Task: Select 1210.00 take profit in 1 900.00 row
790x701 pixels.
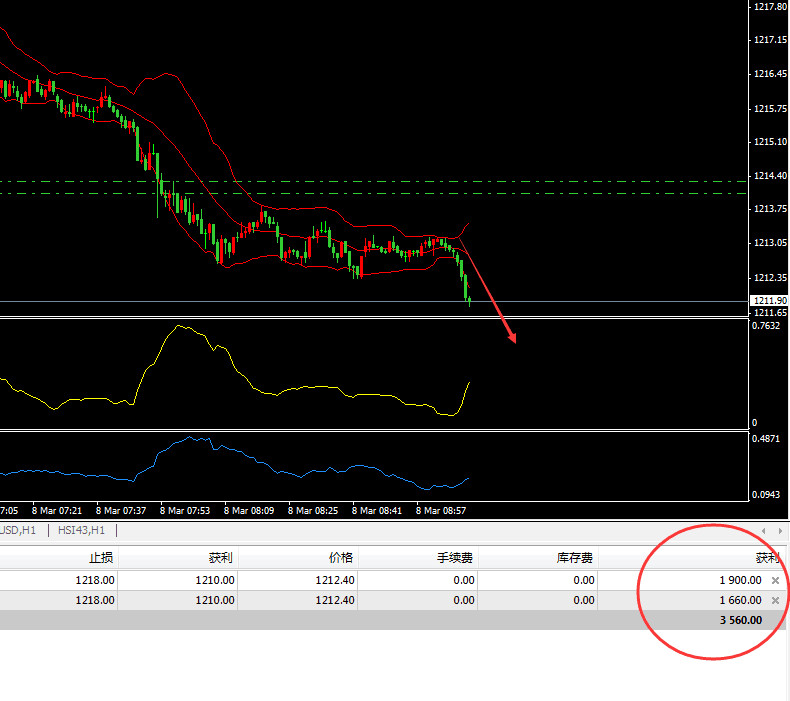Action: coord(215,581)
